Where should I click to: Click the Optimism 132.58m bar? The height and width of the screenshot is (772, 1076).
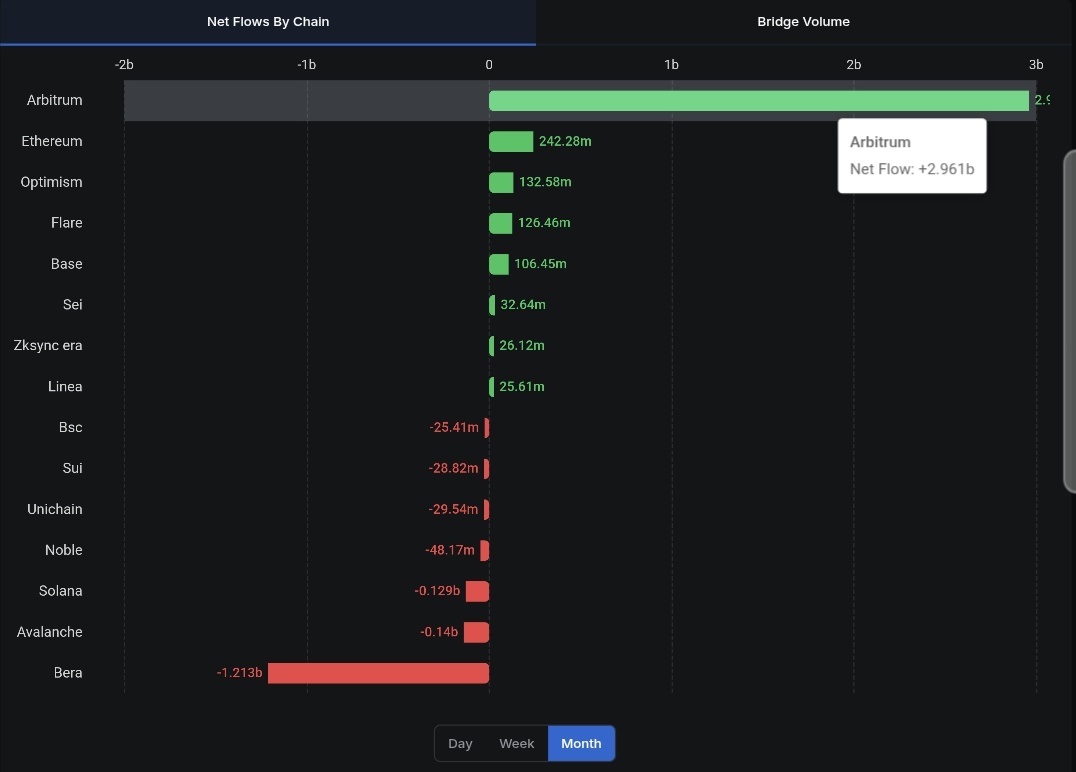[501, 183]
